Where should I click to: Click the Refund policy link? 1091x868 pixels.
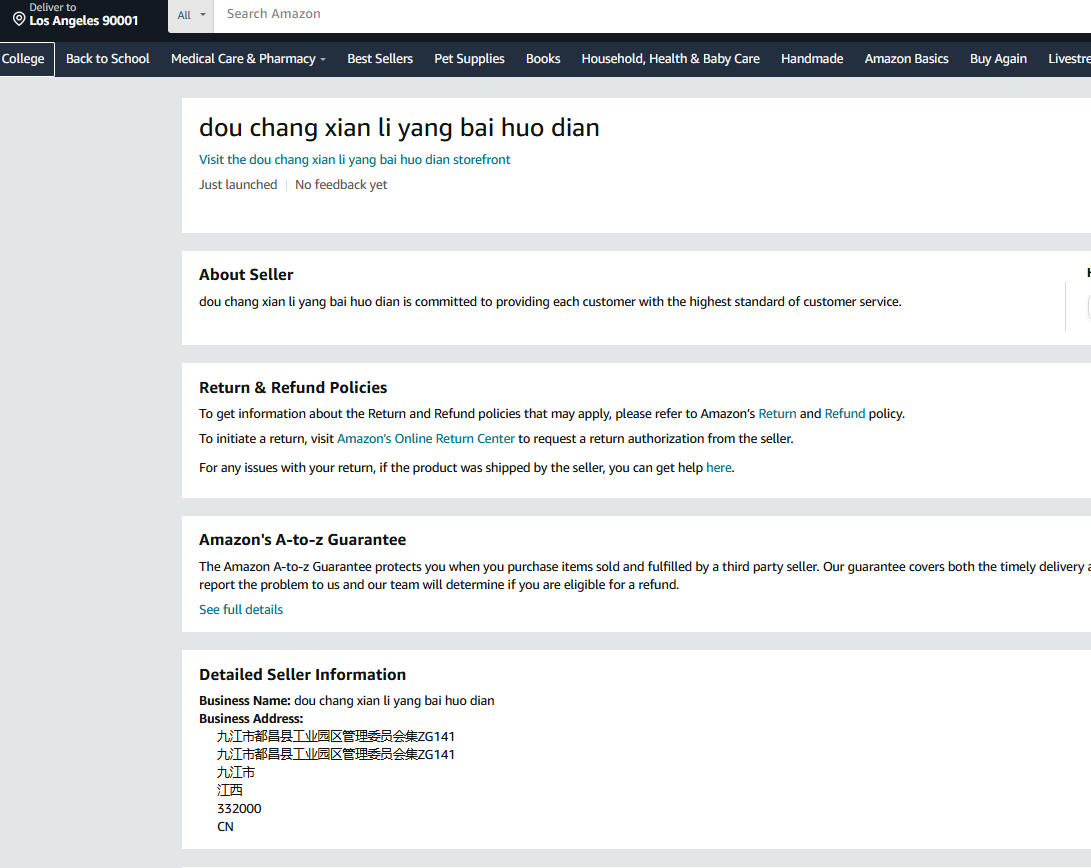coord(844,414)
